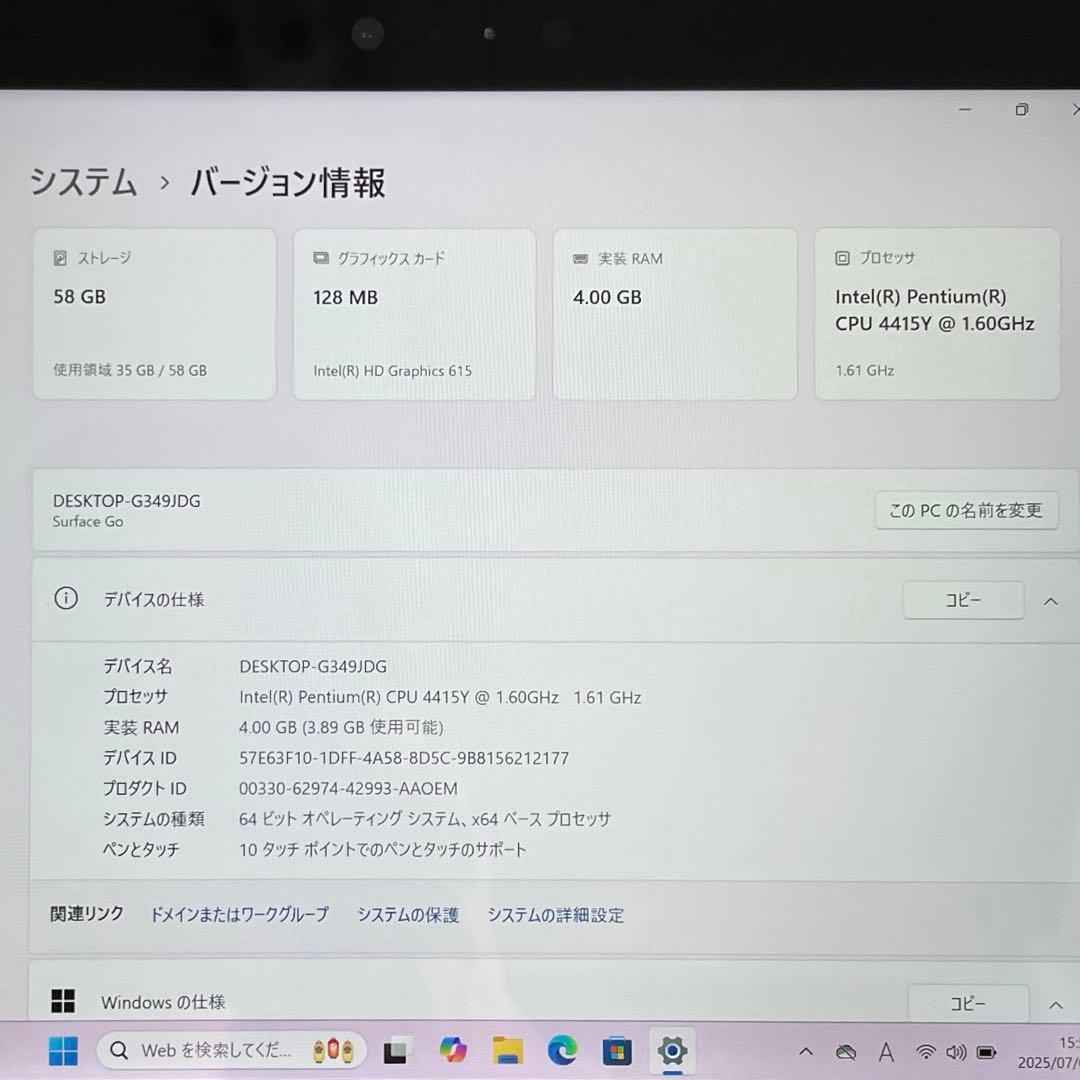Open the battery status tray icon
This screenshot has width=1080, height=1080.
(987, 1052)
